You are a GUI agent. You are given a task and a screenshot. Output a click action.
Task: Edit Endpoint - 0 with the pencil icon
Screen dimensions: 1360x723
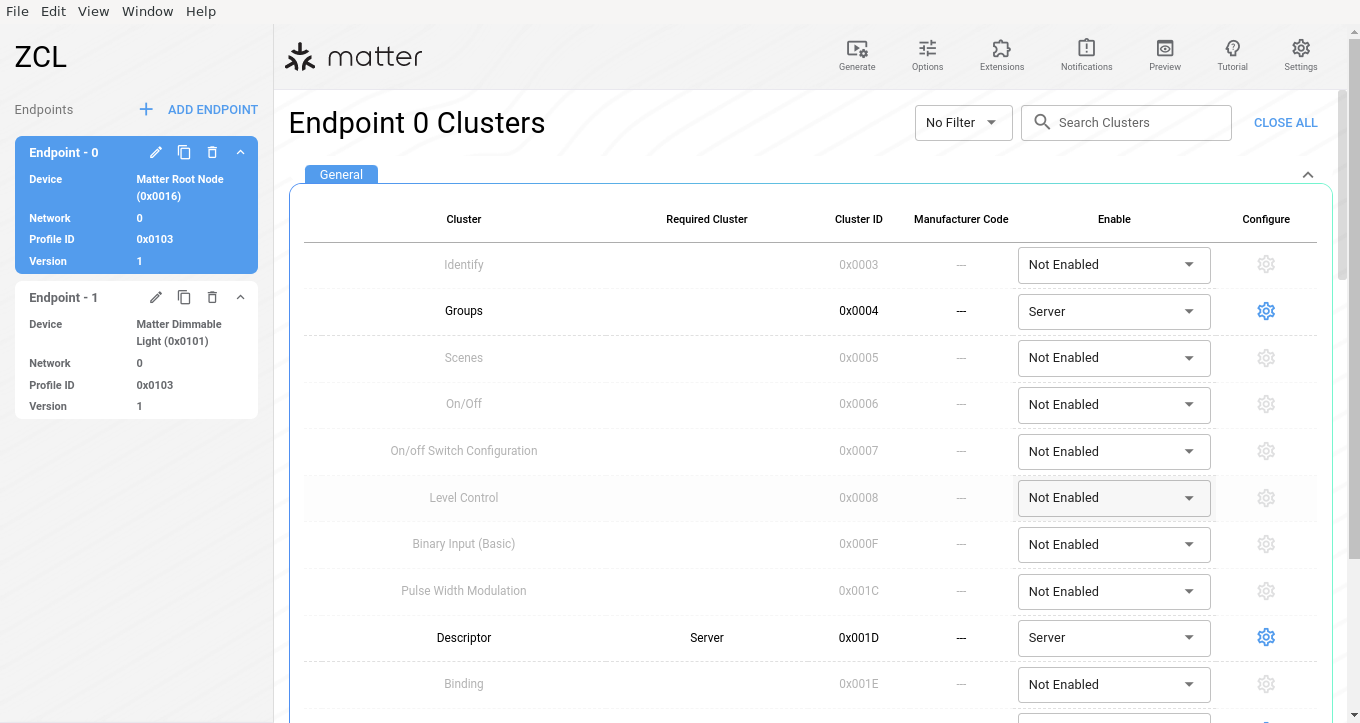pyautogui.click(x=156, y=152)
